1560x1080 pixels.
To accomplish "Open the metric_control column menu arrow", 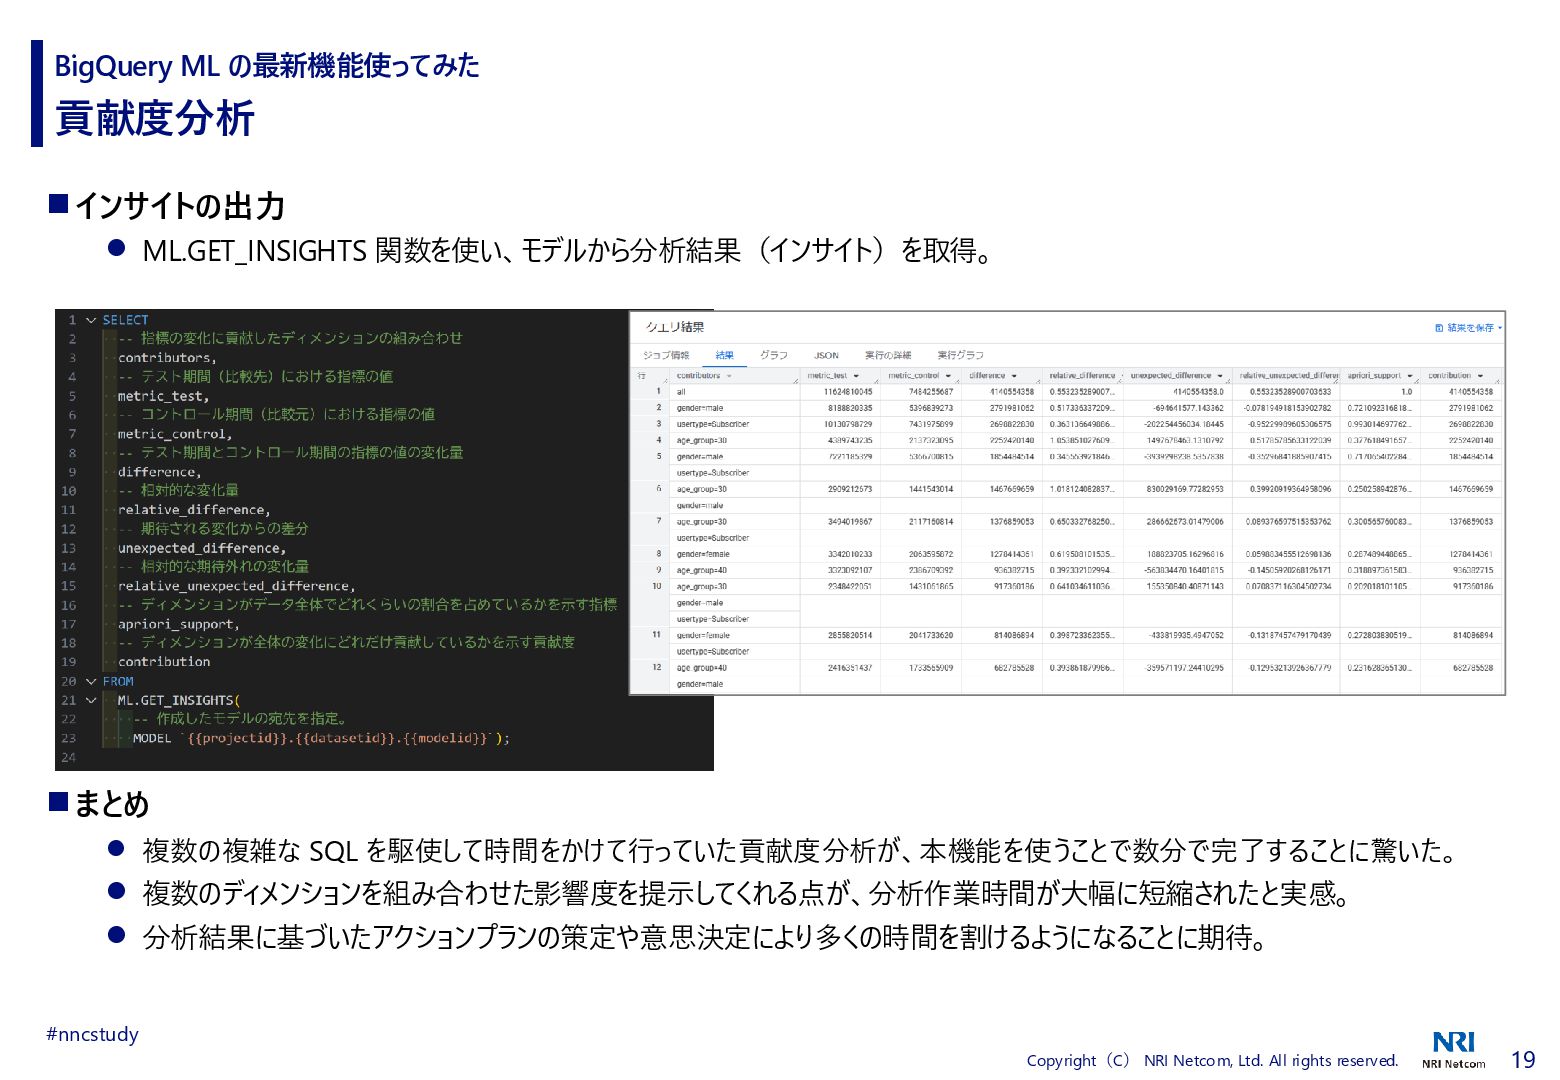I will pyautogui.click(x=948, y=376).
